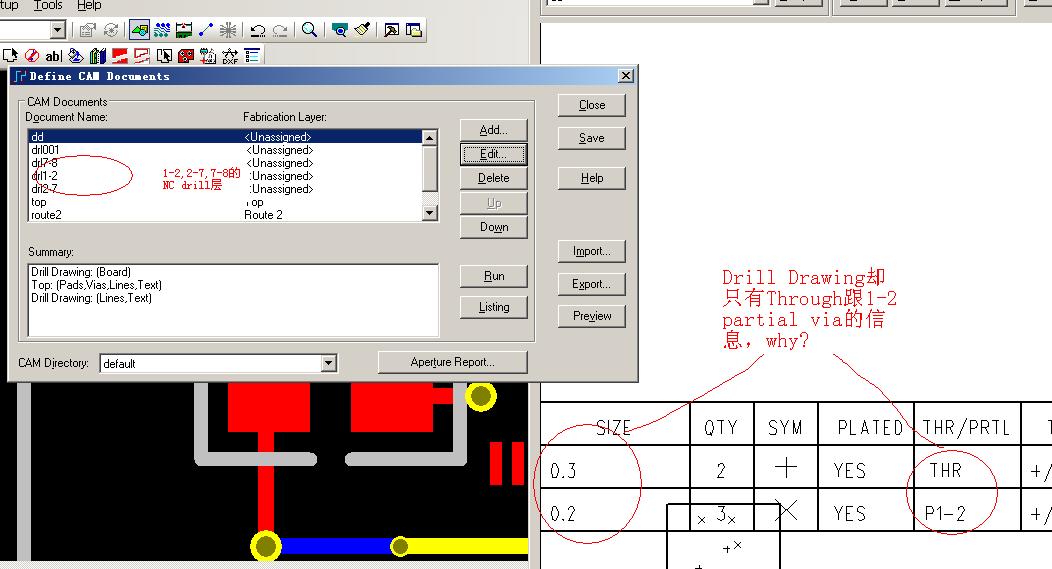Open the Project Explorer window icon
This screenshot has height=569, width=1052.
click(414, 30)
